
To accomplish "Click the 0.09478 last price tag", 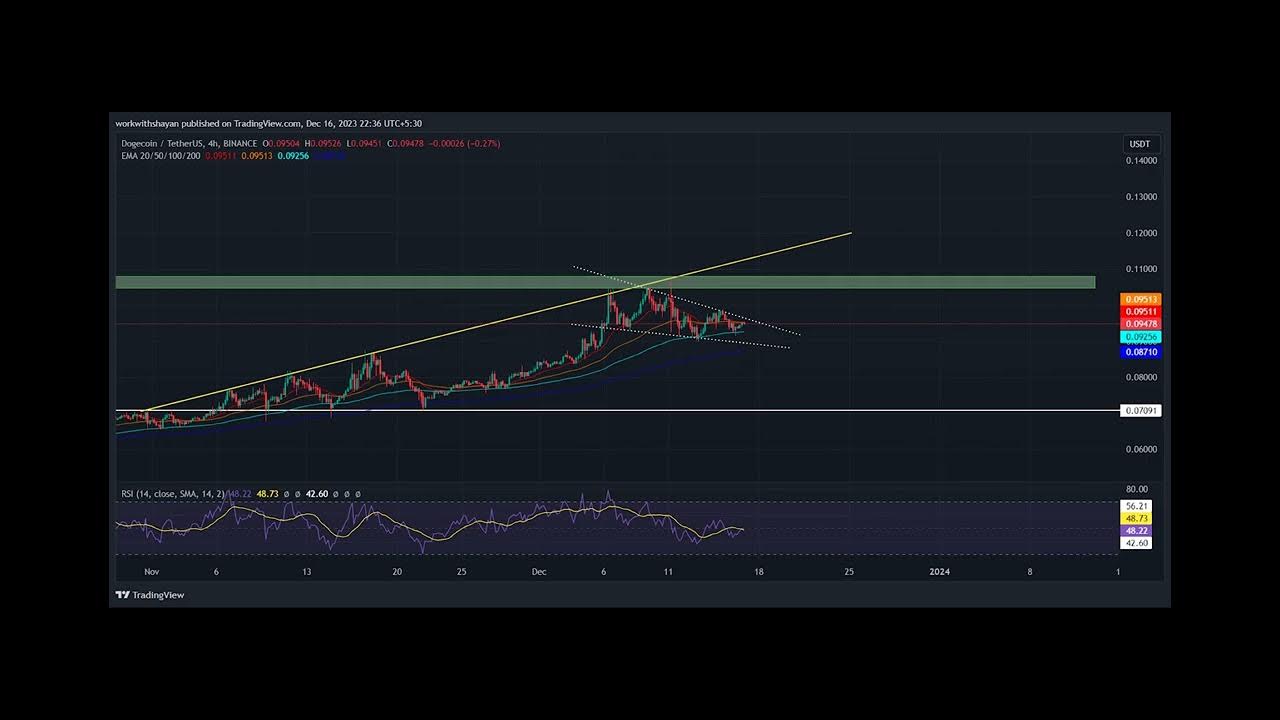I will pos(1141,323).
